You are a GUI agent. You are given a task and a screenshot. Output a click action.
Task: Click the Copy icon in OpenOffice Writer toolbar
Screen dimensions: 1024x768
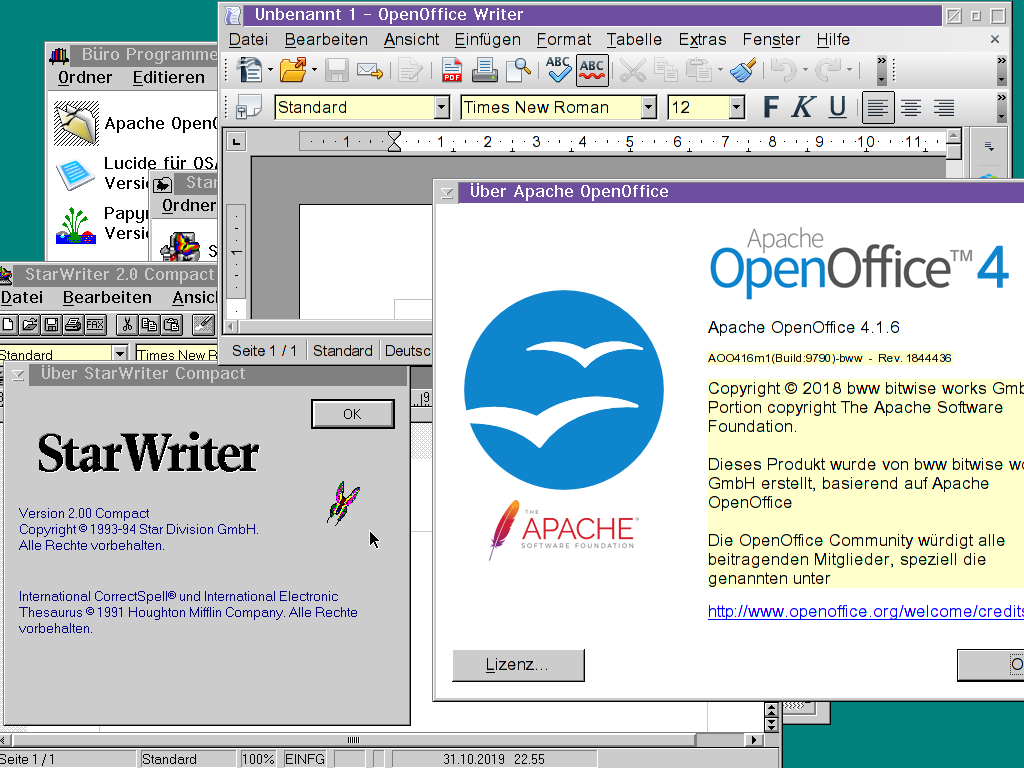tap(665, 70)
